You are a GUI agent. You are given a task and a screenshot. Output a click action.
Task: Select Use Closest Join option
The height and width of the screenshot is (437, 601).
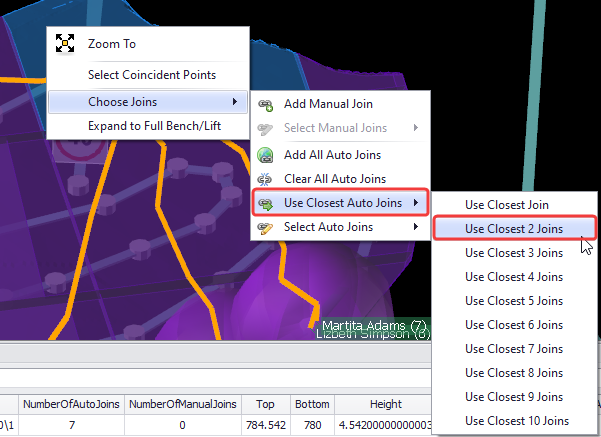click(x=507, y=205)
